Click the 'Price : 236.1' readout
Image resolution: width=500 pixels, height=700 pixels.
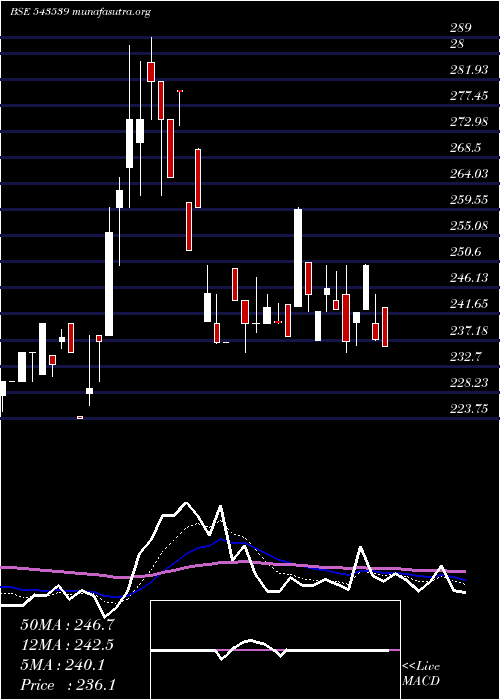tap(68, 685)
